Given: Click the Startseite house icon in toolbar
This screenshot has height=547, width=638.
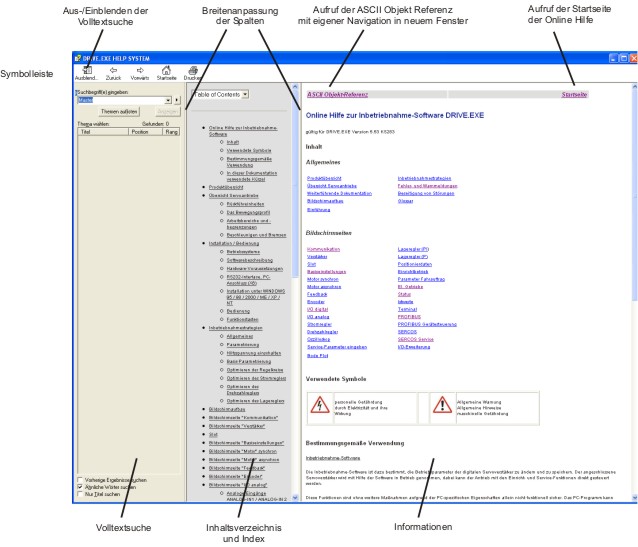Looking at the screenshot, I should click(x=166, y=70).
